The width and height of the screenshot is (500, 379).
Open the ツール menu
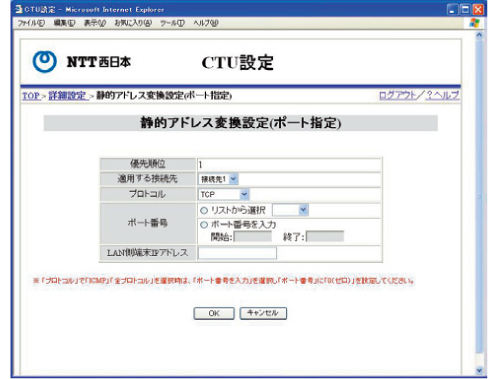pyautogui.click(x=172, y=23)
